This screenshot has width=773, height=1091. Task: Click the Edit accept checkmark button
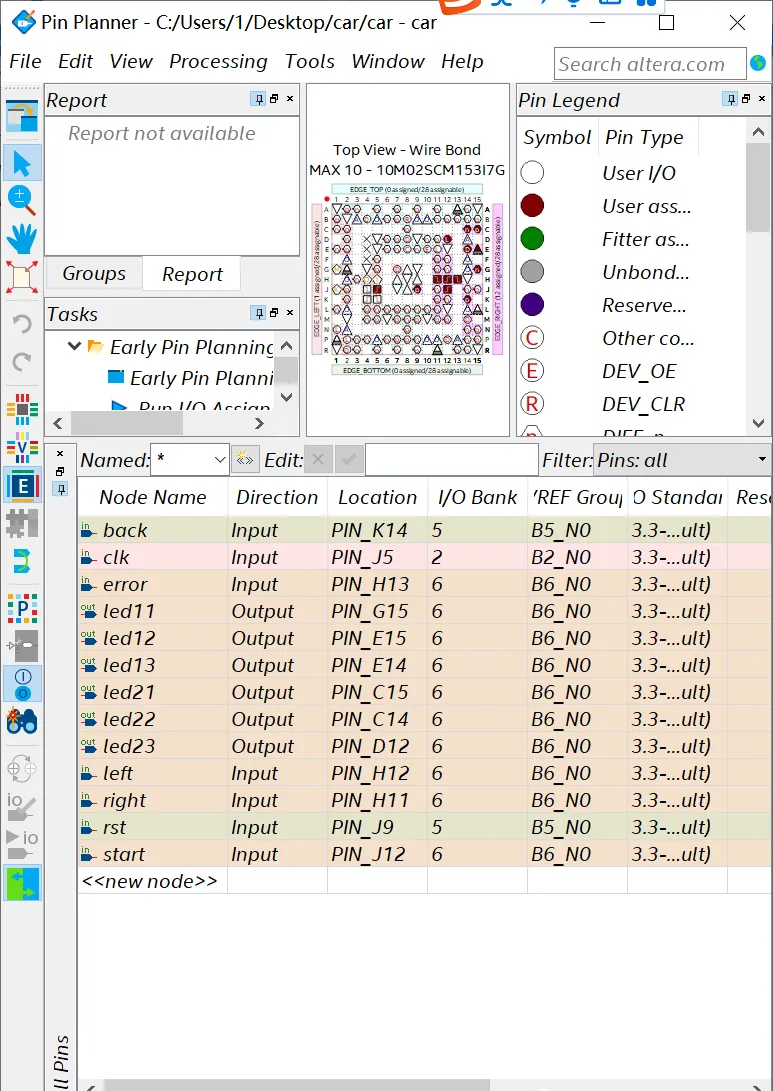click(x=349, y=459)
